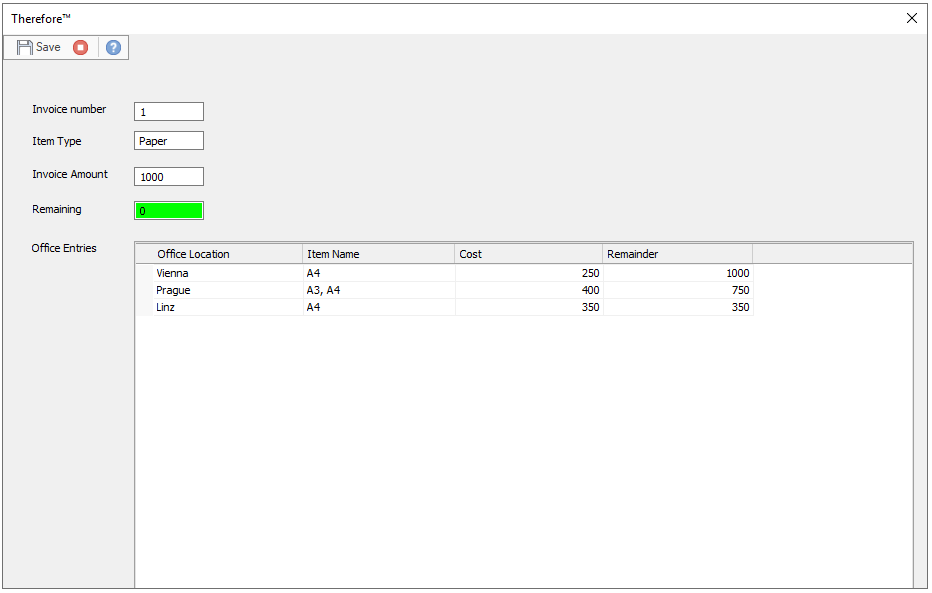Select the Linz office entry
932x593 pixels.
(166, 307)
